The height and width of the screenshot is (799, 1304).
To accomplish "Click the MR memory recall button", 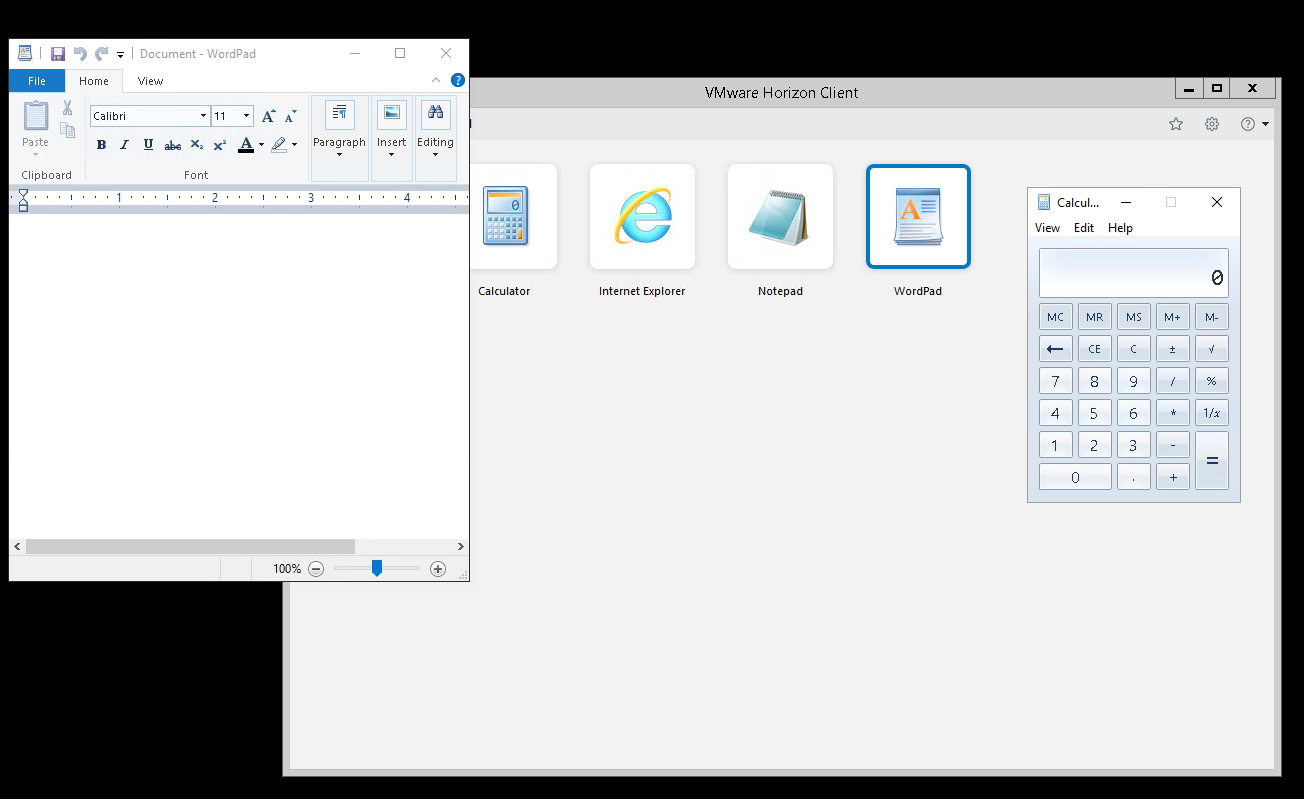I will pos(1095,317).
